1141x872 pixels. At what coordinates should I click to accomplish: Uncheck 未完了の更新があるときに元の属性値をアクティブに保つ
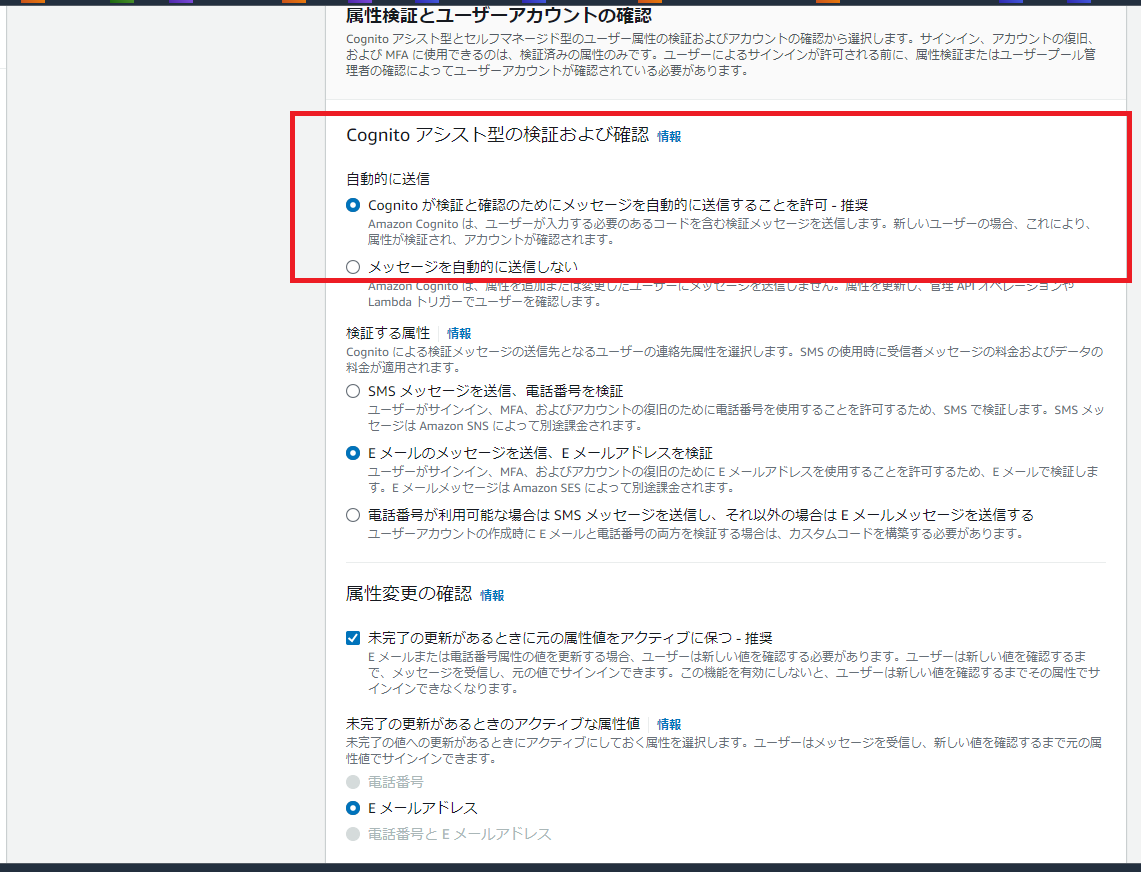click(x=352, y=637)
